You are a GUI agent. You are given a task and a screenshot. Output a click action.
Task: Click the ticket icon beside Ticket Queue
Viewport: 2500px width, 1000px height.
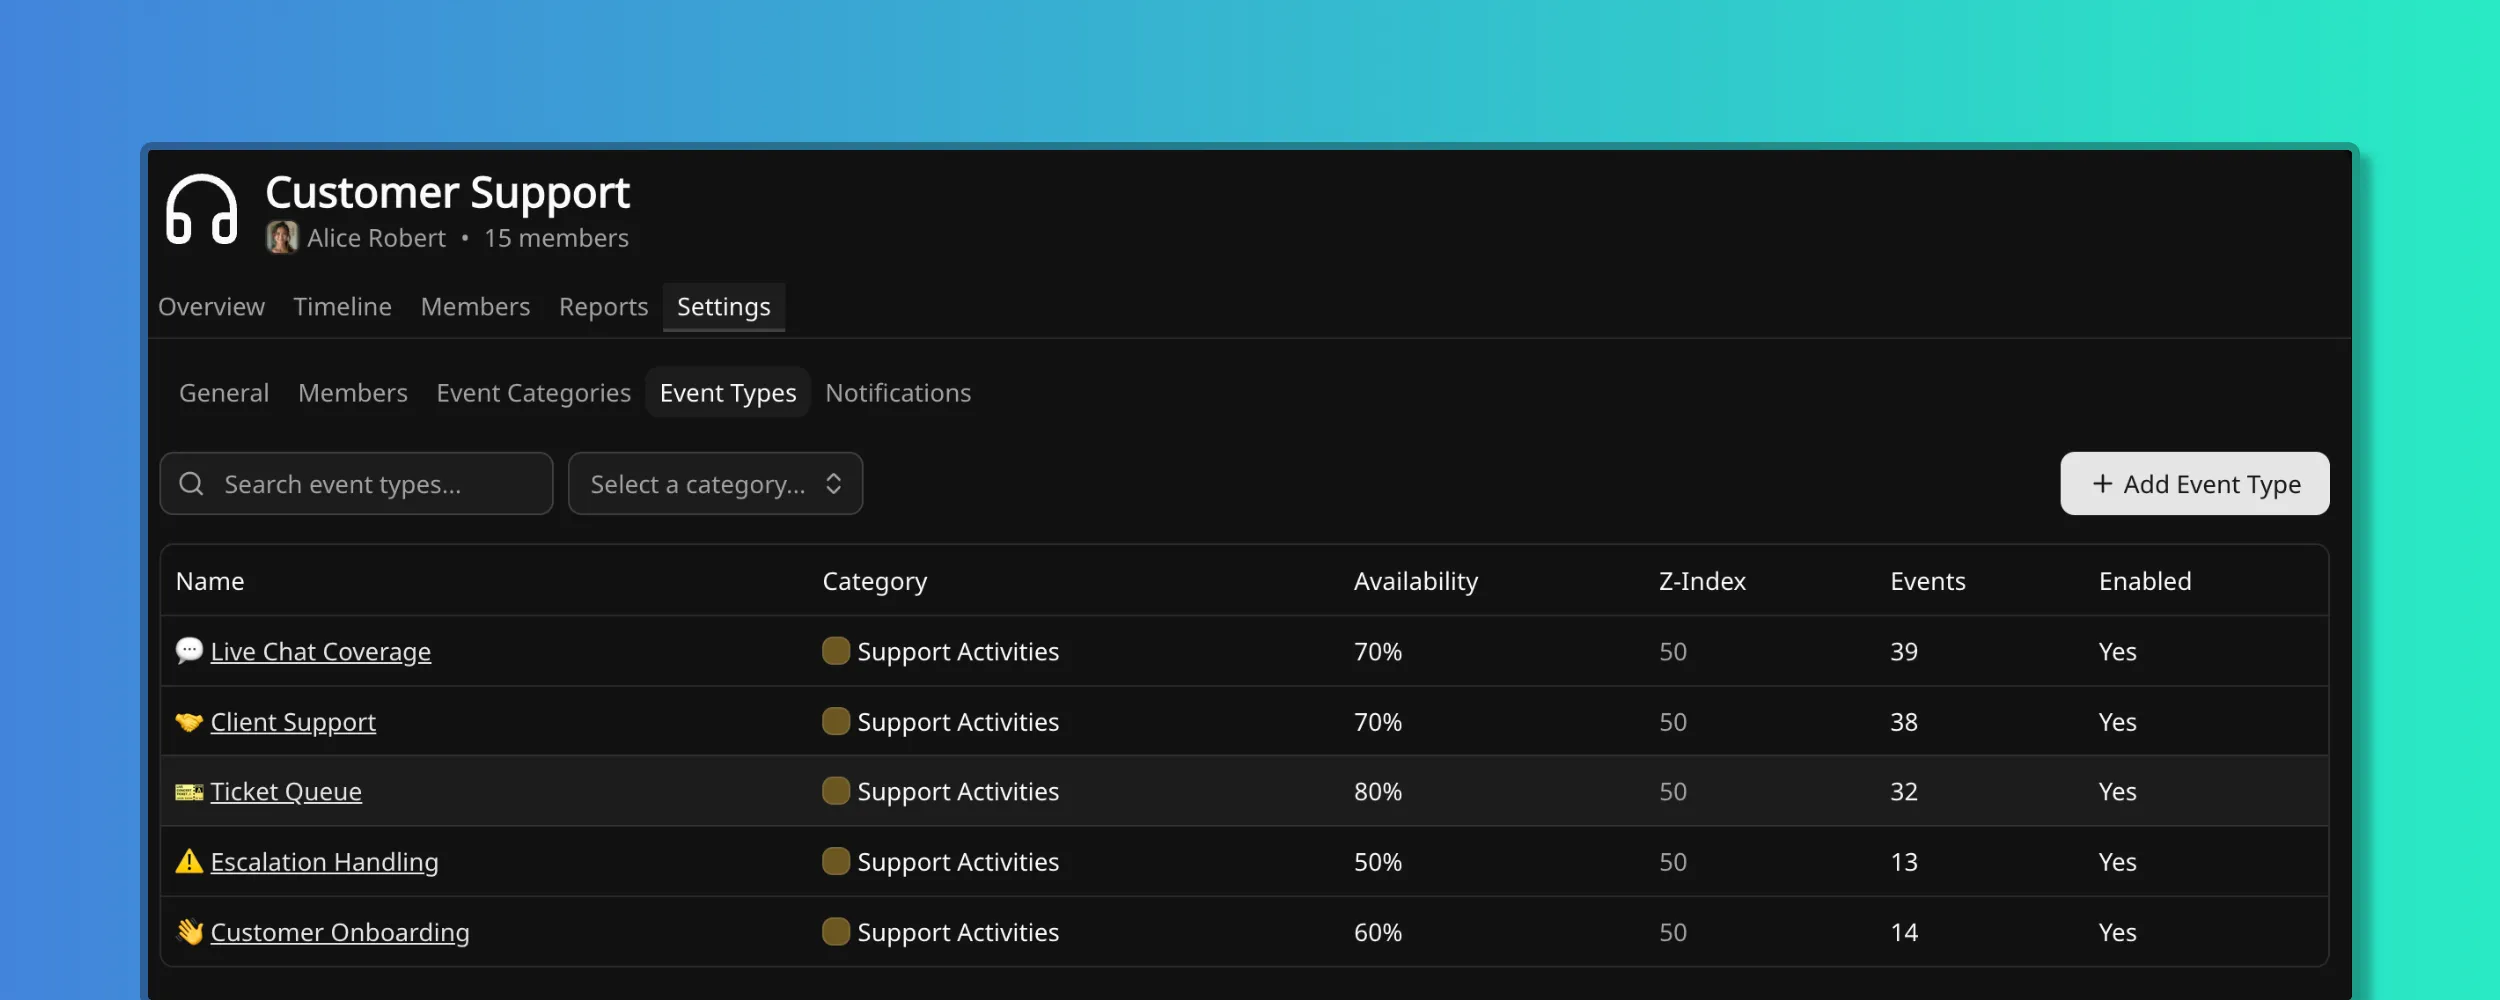[x=189, y=792]
